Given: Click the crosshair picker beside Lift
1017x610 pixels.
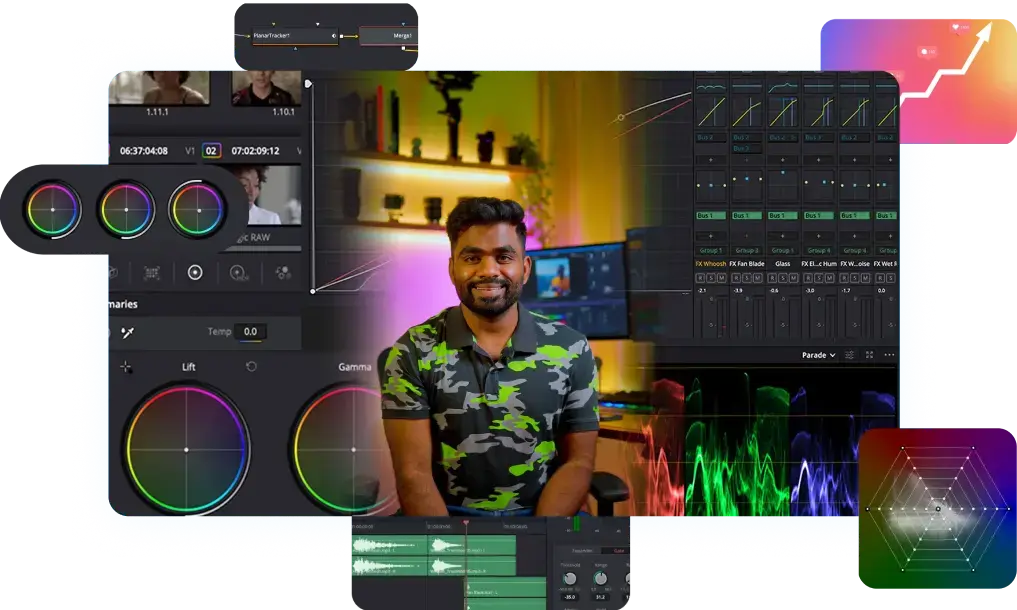Looking at the screenshot, I should point(127,367).
